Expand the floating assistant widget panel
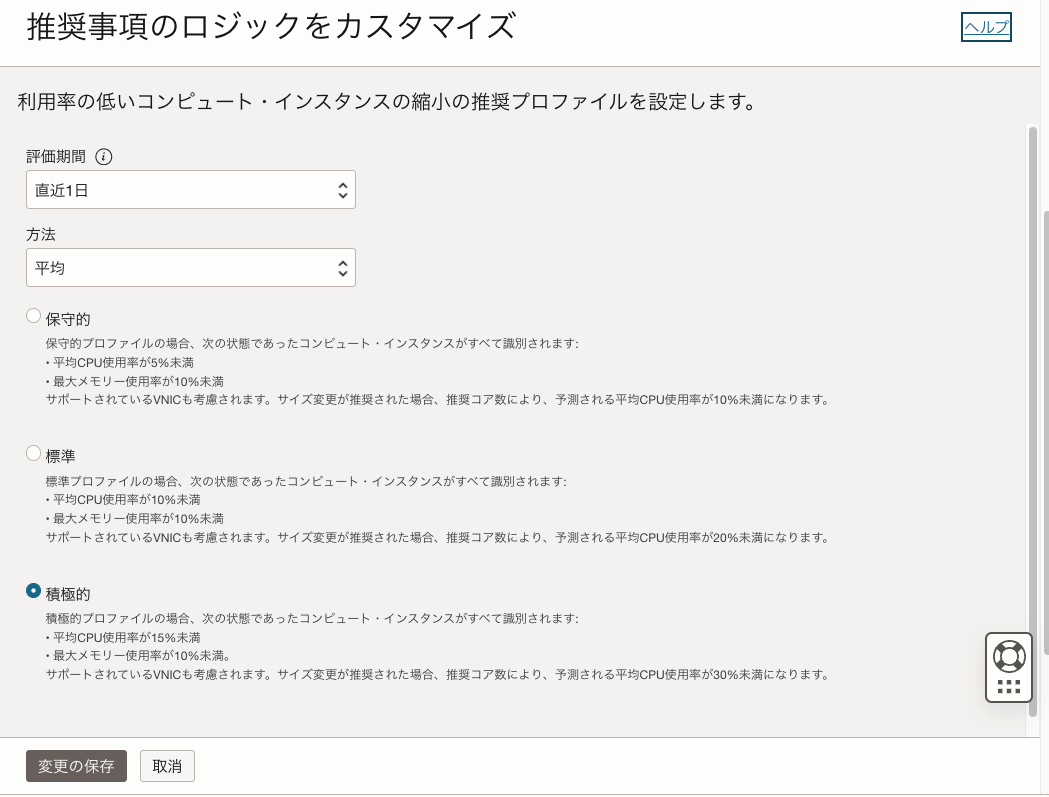Screen dimensions: 1049x797 (x=1009, y=667)
